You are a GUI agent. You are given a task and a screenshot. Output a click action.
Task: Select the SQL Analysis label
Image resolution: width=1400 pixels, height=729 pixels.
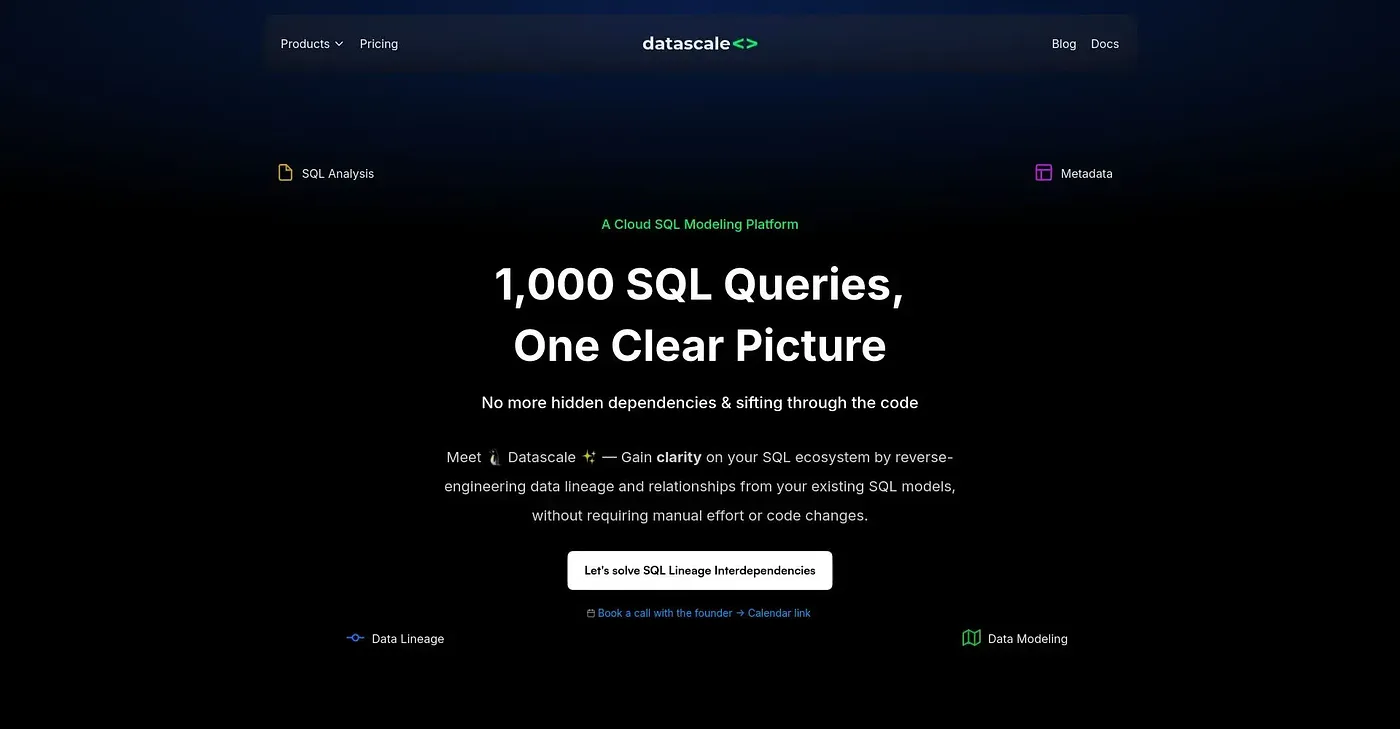click(338, 174)
